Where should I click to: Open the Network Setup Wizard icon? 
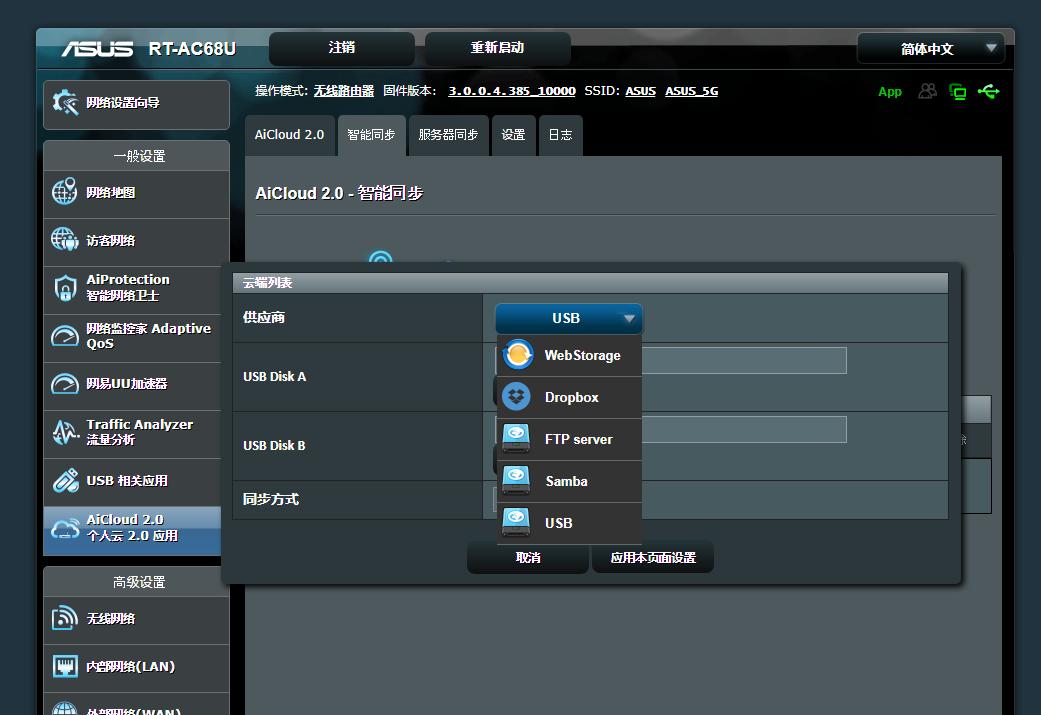[x=65, y=103]
